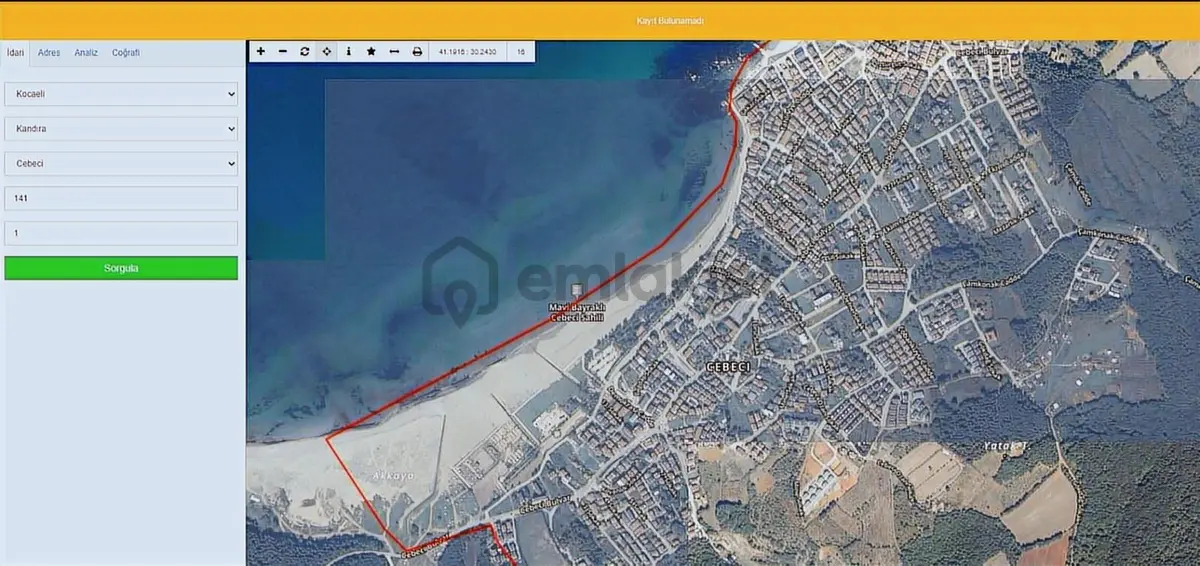Screen dimensions: 1200x566
Task: Print the map with the printer icon
Action: [417, 51]
